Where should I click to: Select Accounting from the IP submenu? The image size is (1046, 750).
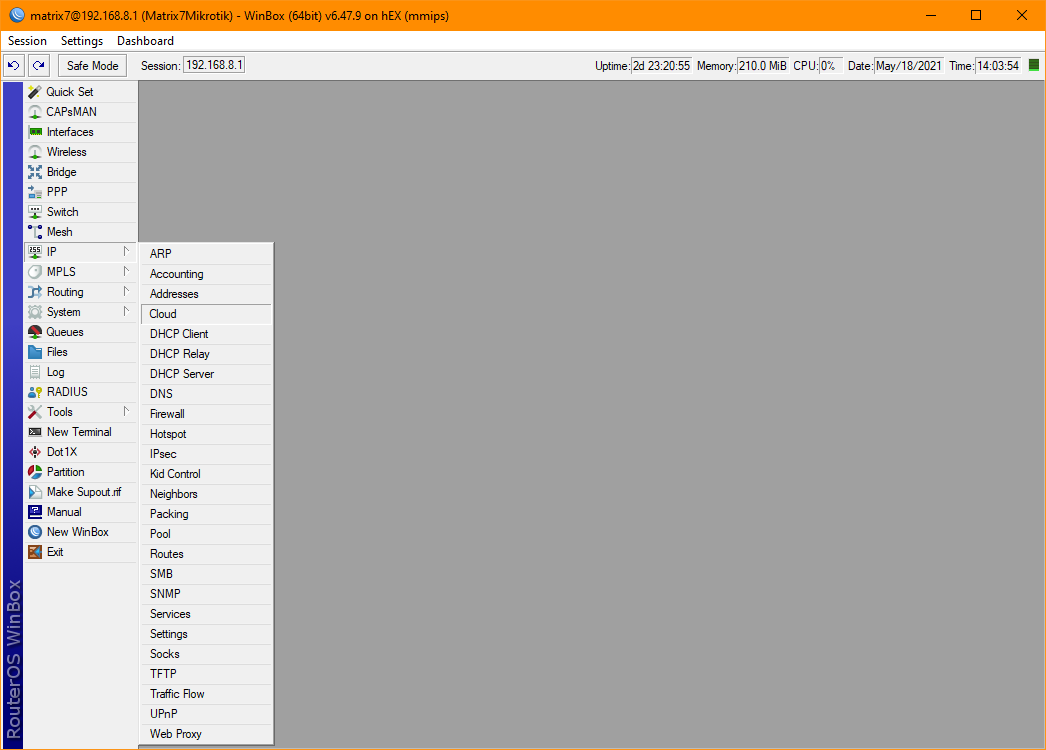(x=206, y=274)
